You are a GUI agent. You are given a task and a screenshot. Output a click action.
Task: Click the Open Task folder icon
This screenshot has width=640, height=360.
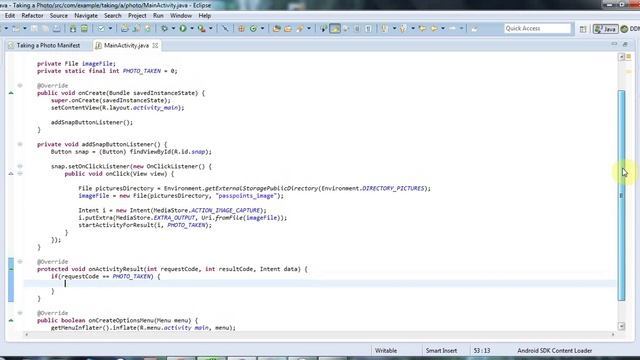coord(288,29)
